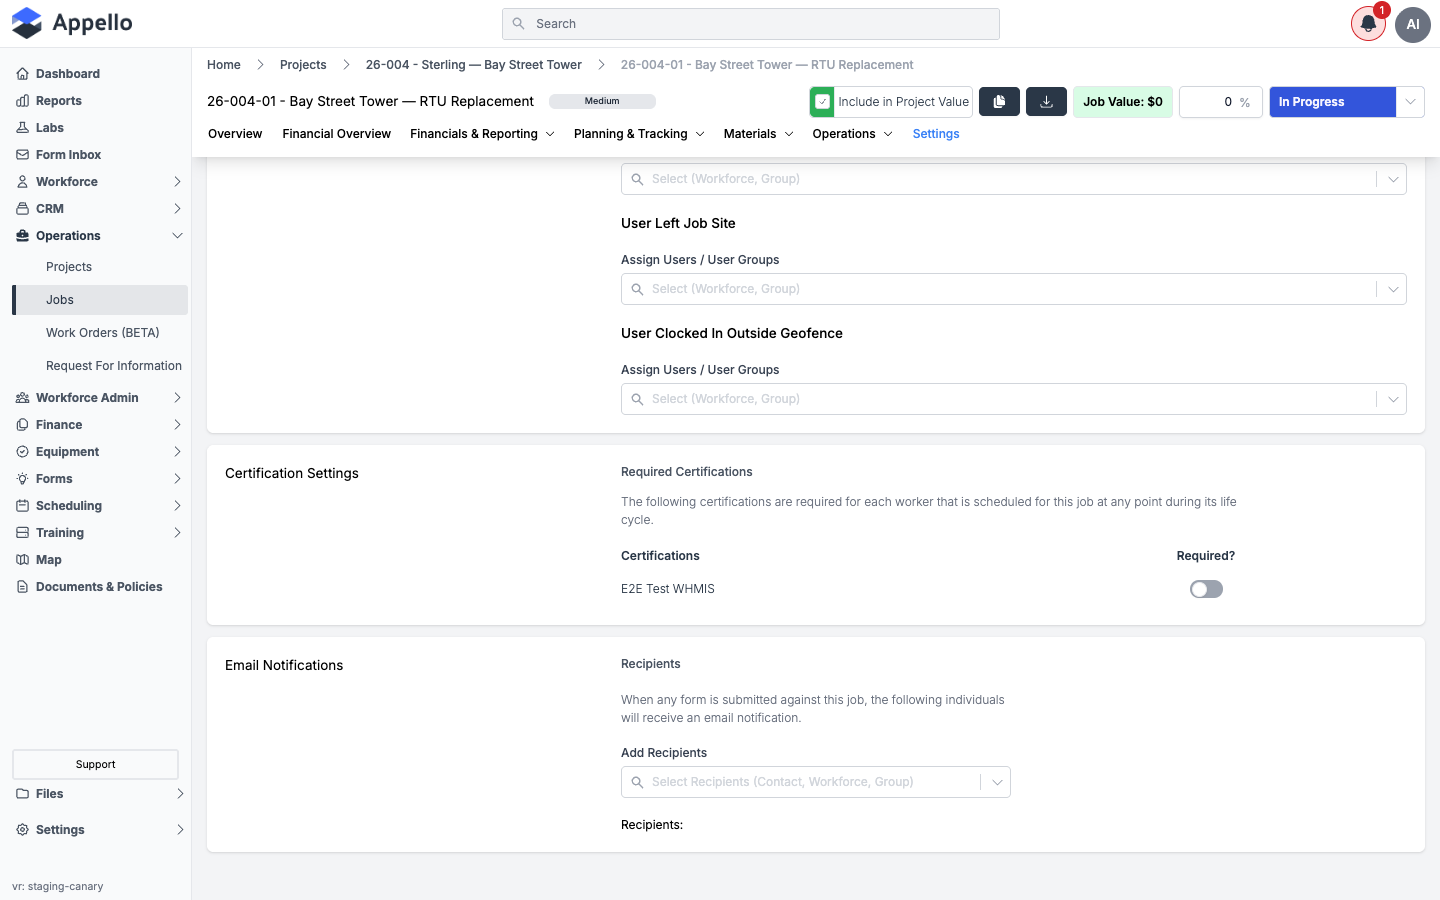Click the Documents & Policies file icon

coord(22,587)
